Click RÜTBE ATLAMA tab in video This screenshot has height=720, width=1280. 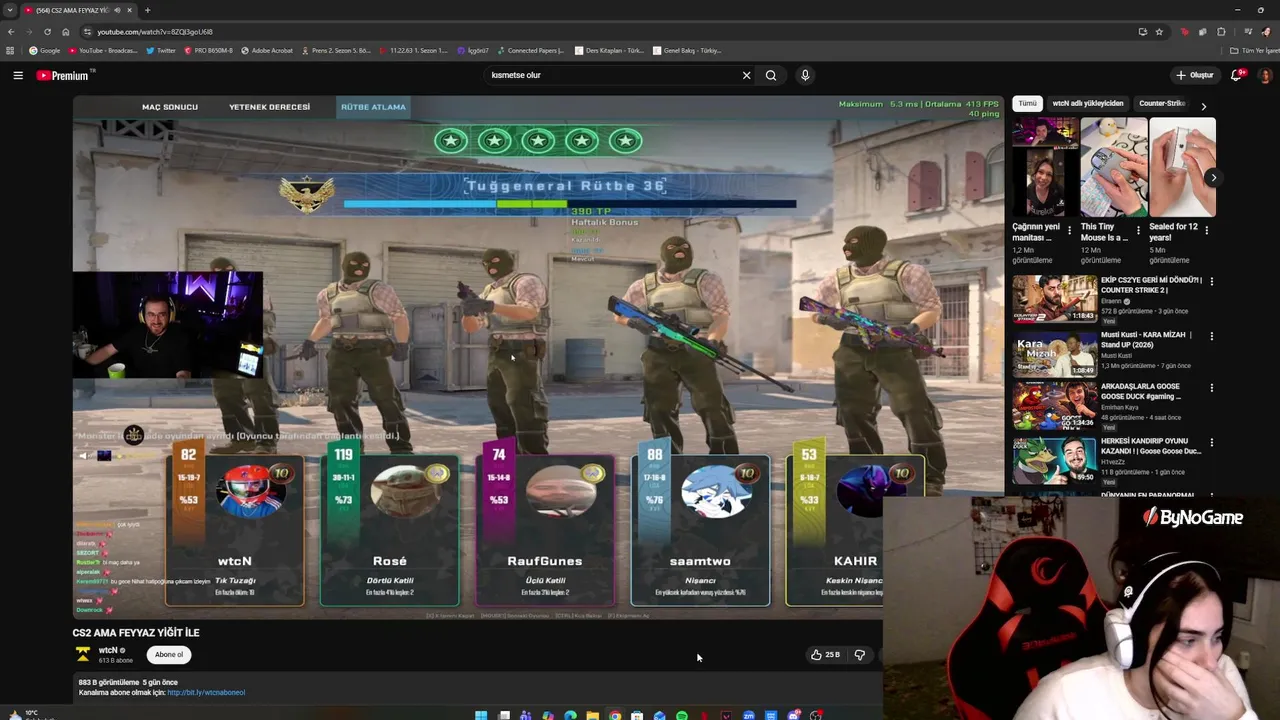pyautogui.click(x=373, y=107)
